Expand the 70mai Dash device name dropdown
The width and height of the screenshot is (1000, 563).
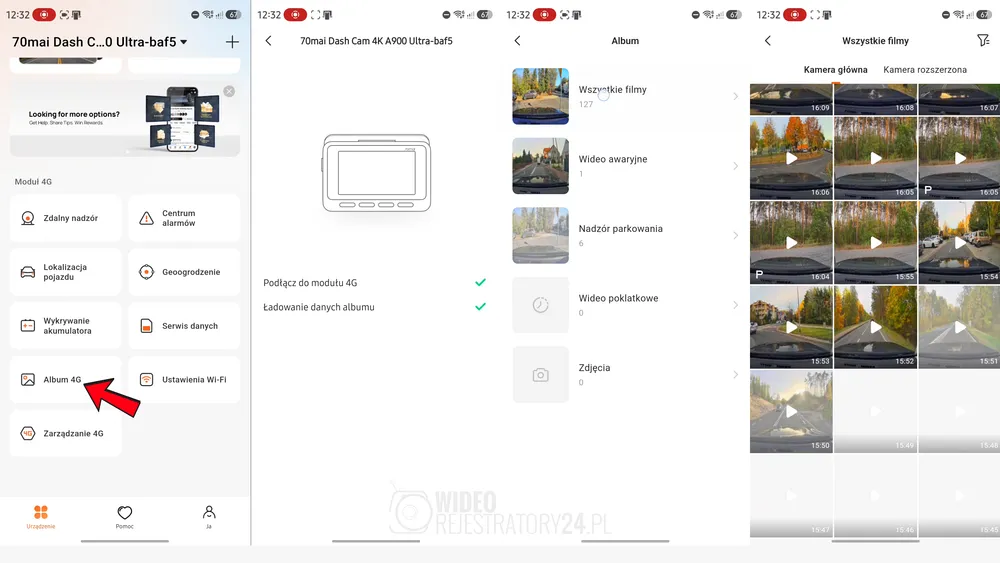pyautogui.click(x=184, y=42)
